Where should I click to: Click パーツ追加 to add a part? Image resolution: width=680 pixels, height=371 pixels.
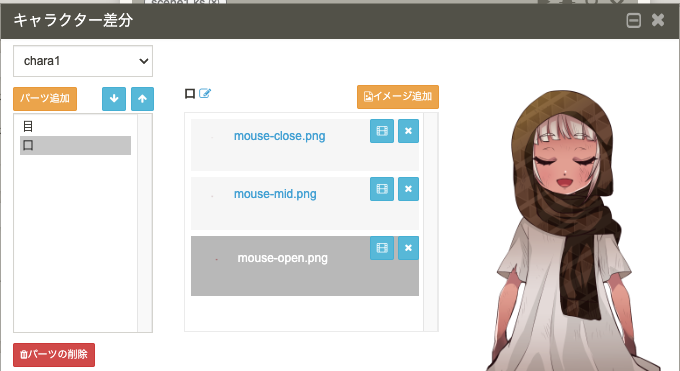(x=45, y=99)
